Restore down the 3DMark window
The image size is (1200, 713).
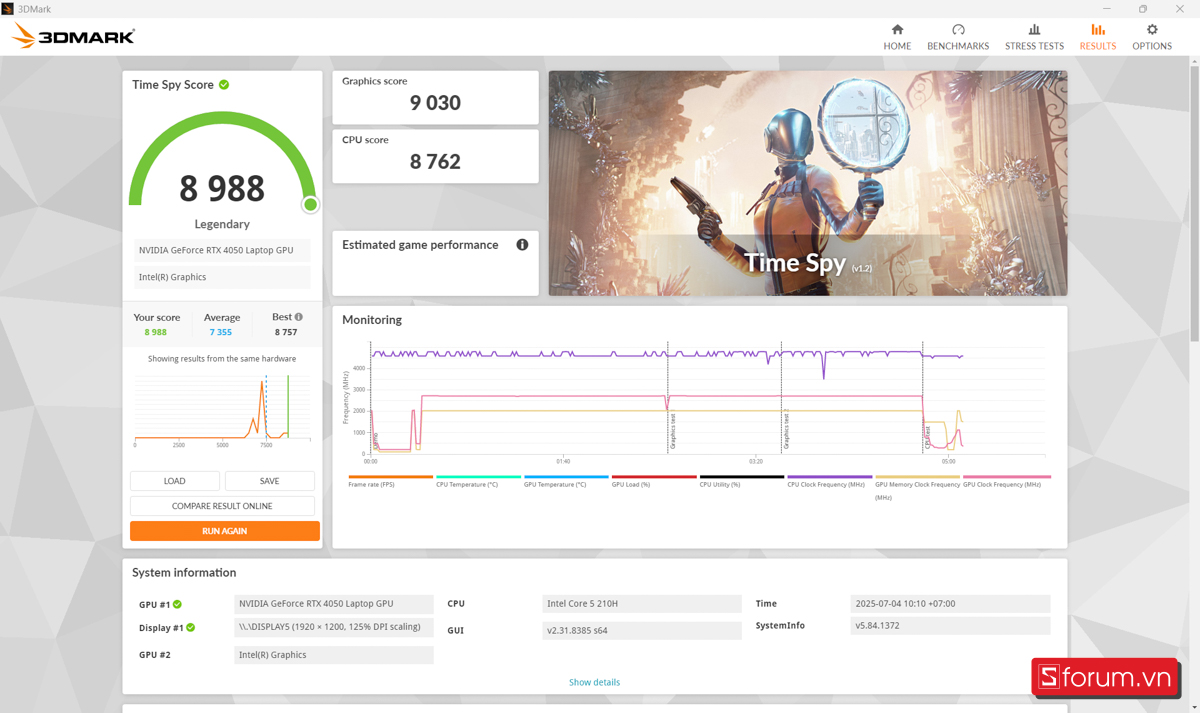(x=1143, y=9)
